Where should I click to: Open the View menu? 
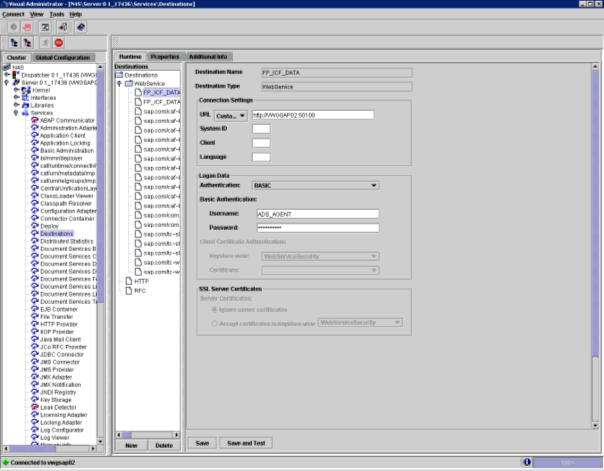point(37,14)
